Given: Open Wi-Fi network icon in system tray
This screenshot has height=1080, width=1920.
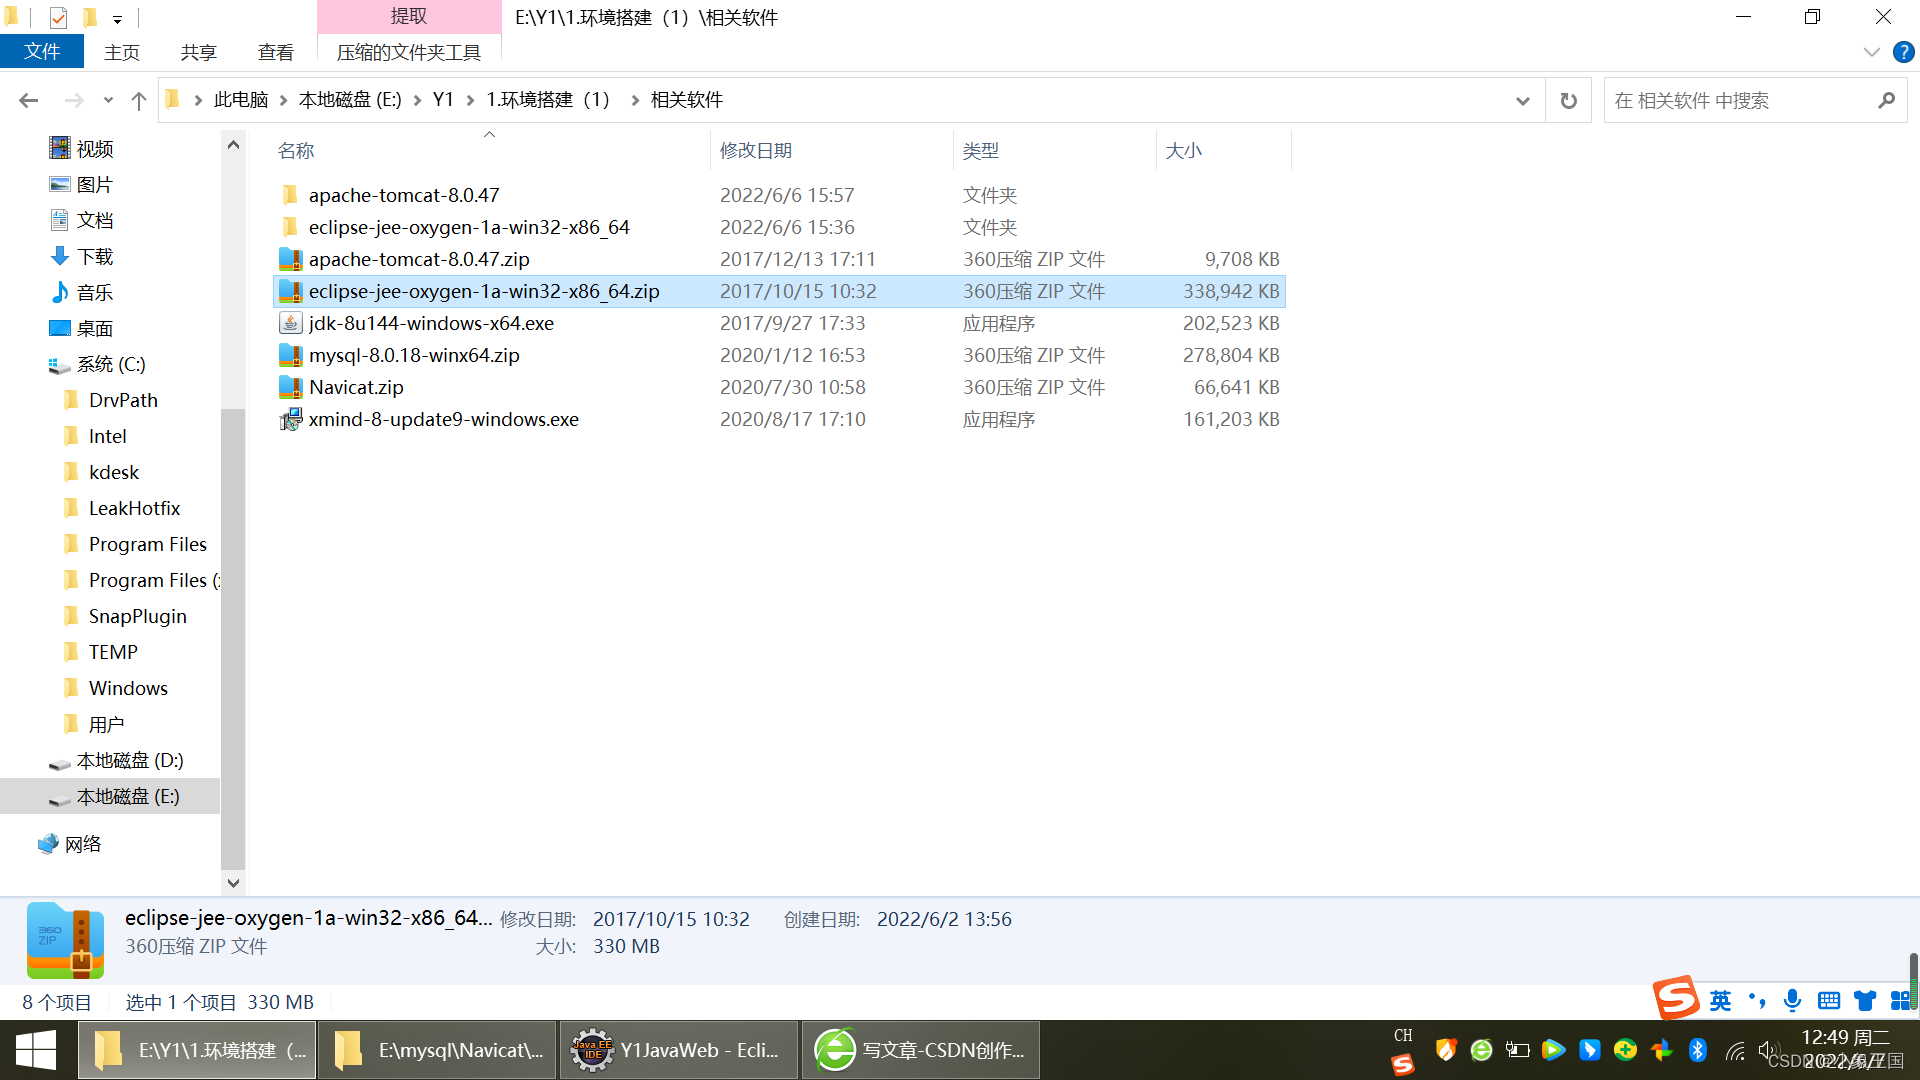Looking at the screenshot, I should 1736,1051.
